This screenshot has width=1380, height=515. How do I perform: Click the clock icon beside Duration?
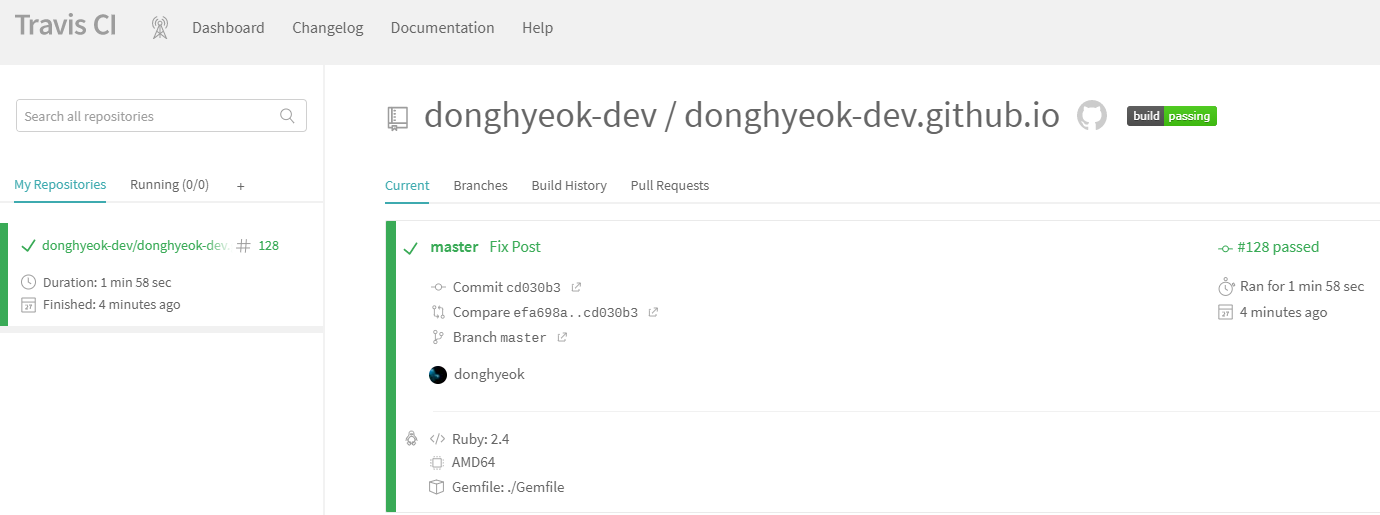tap(28, 282)
